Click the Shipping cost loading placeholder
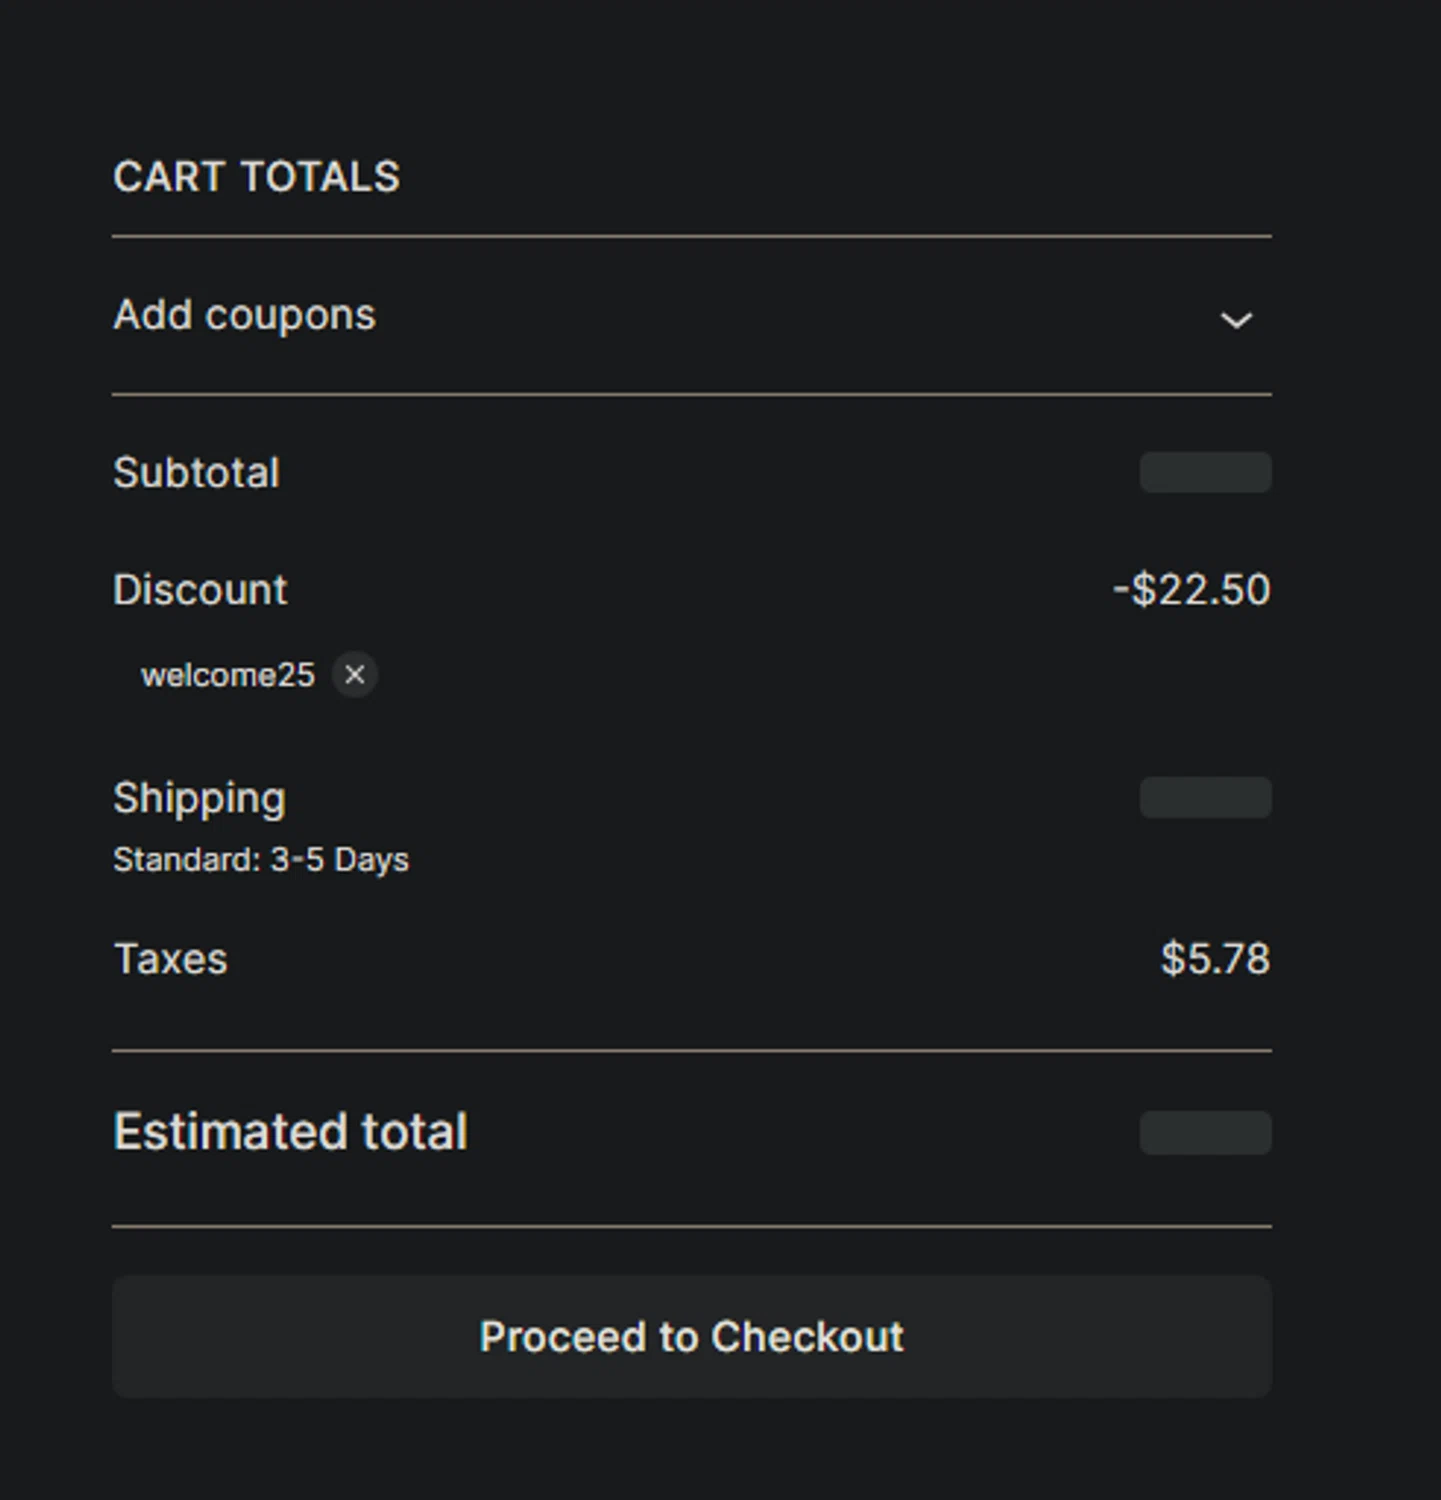 coord(1206,798)
